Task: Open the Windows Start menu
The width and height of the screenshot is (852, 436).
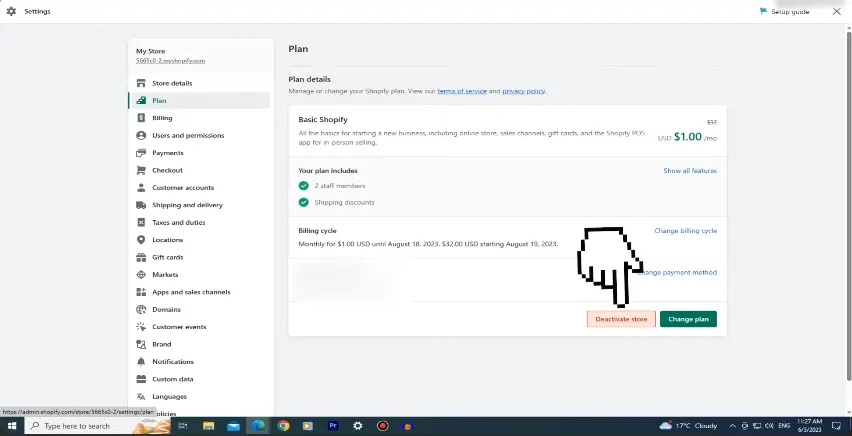Action: tap(12, 426)
